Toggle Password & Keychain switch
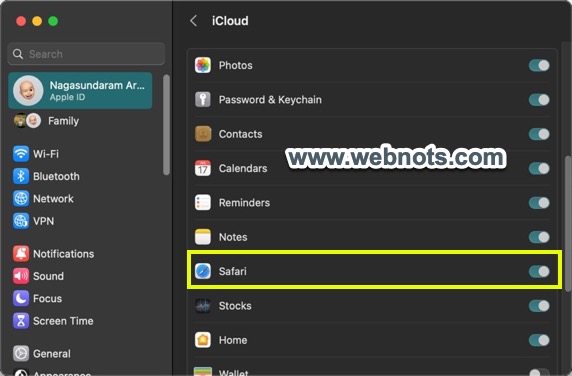 [539, 100]
